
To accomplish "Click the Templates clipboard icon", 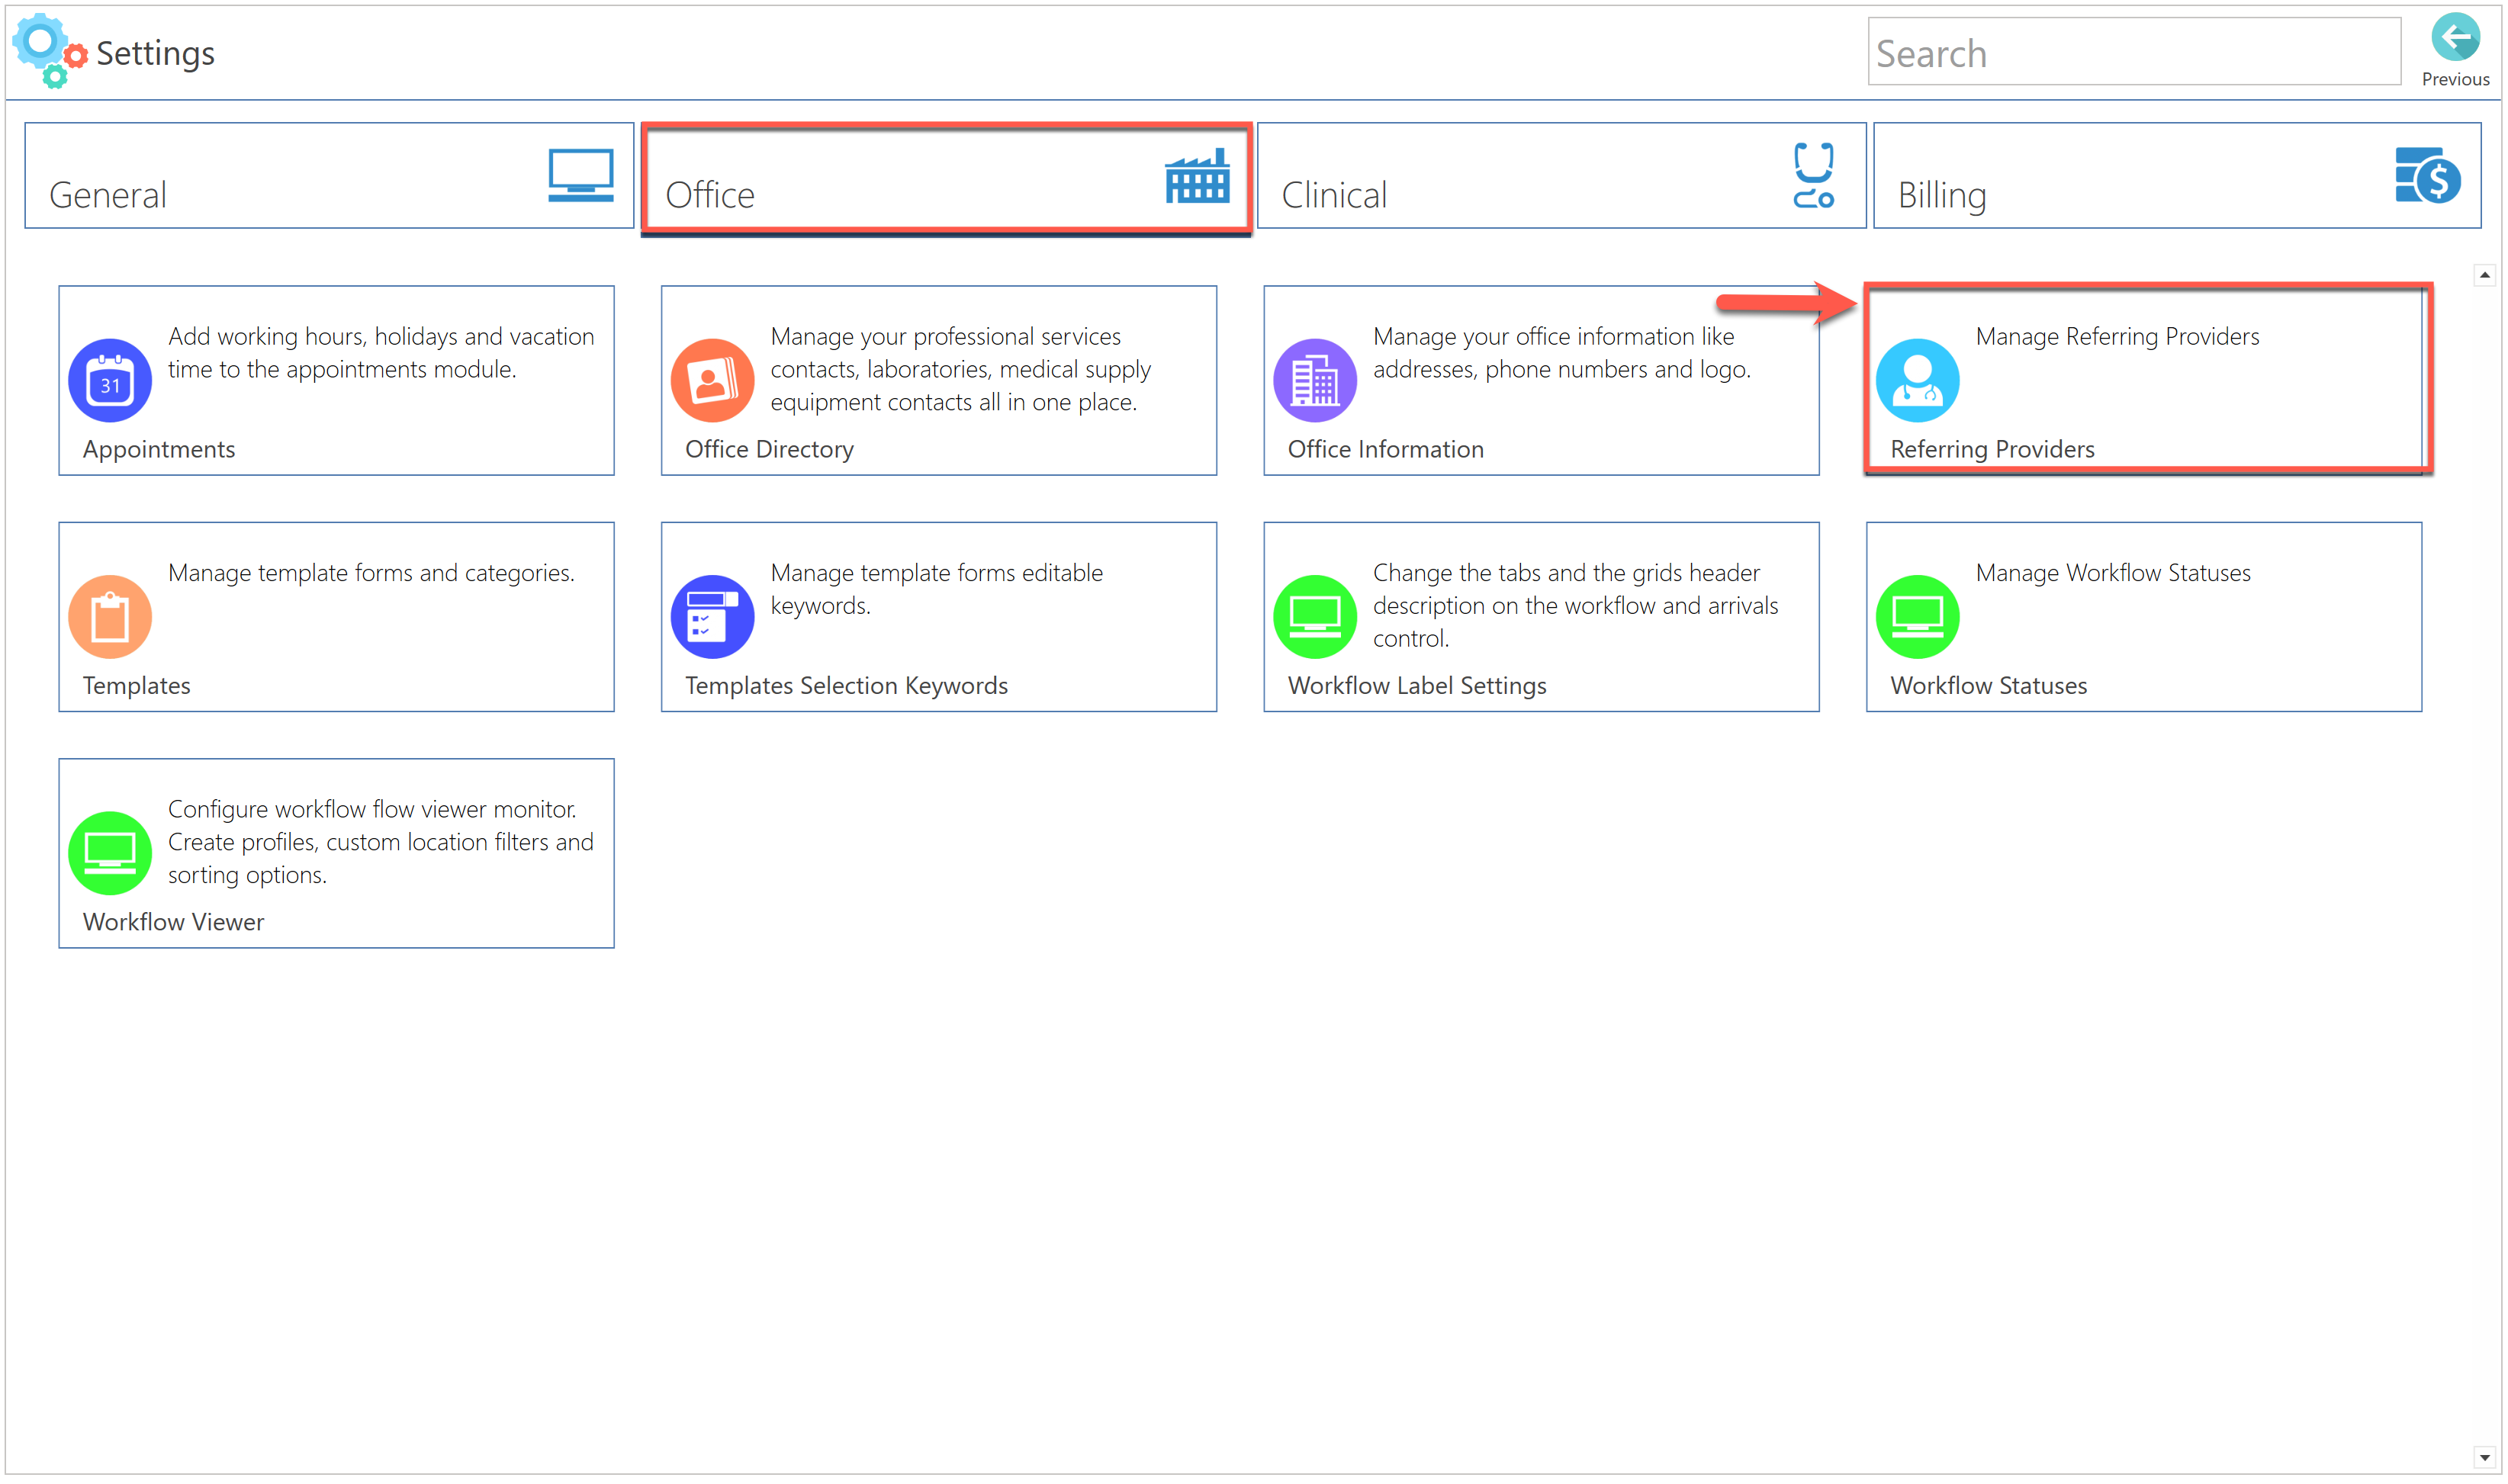I will (110, 616).
